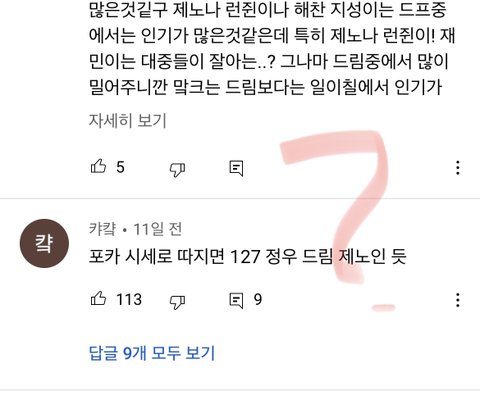
Task: Click the like count 5 on the top comment
Action: 120,167
